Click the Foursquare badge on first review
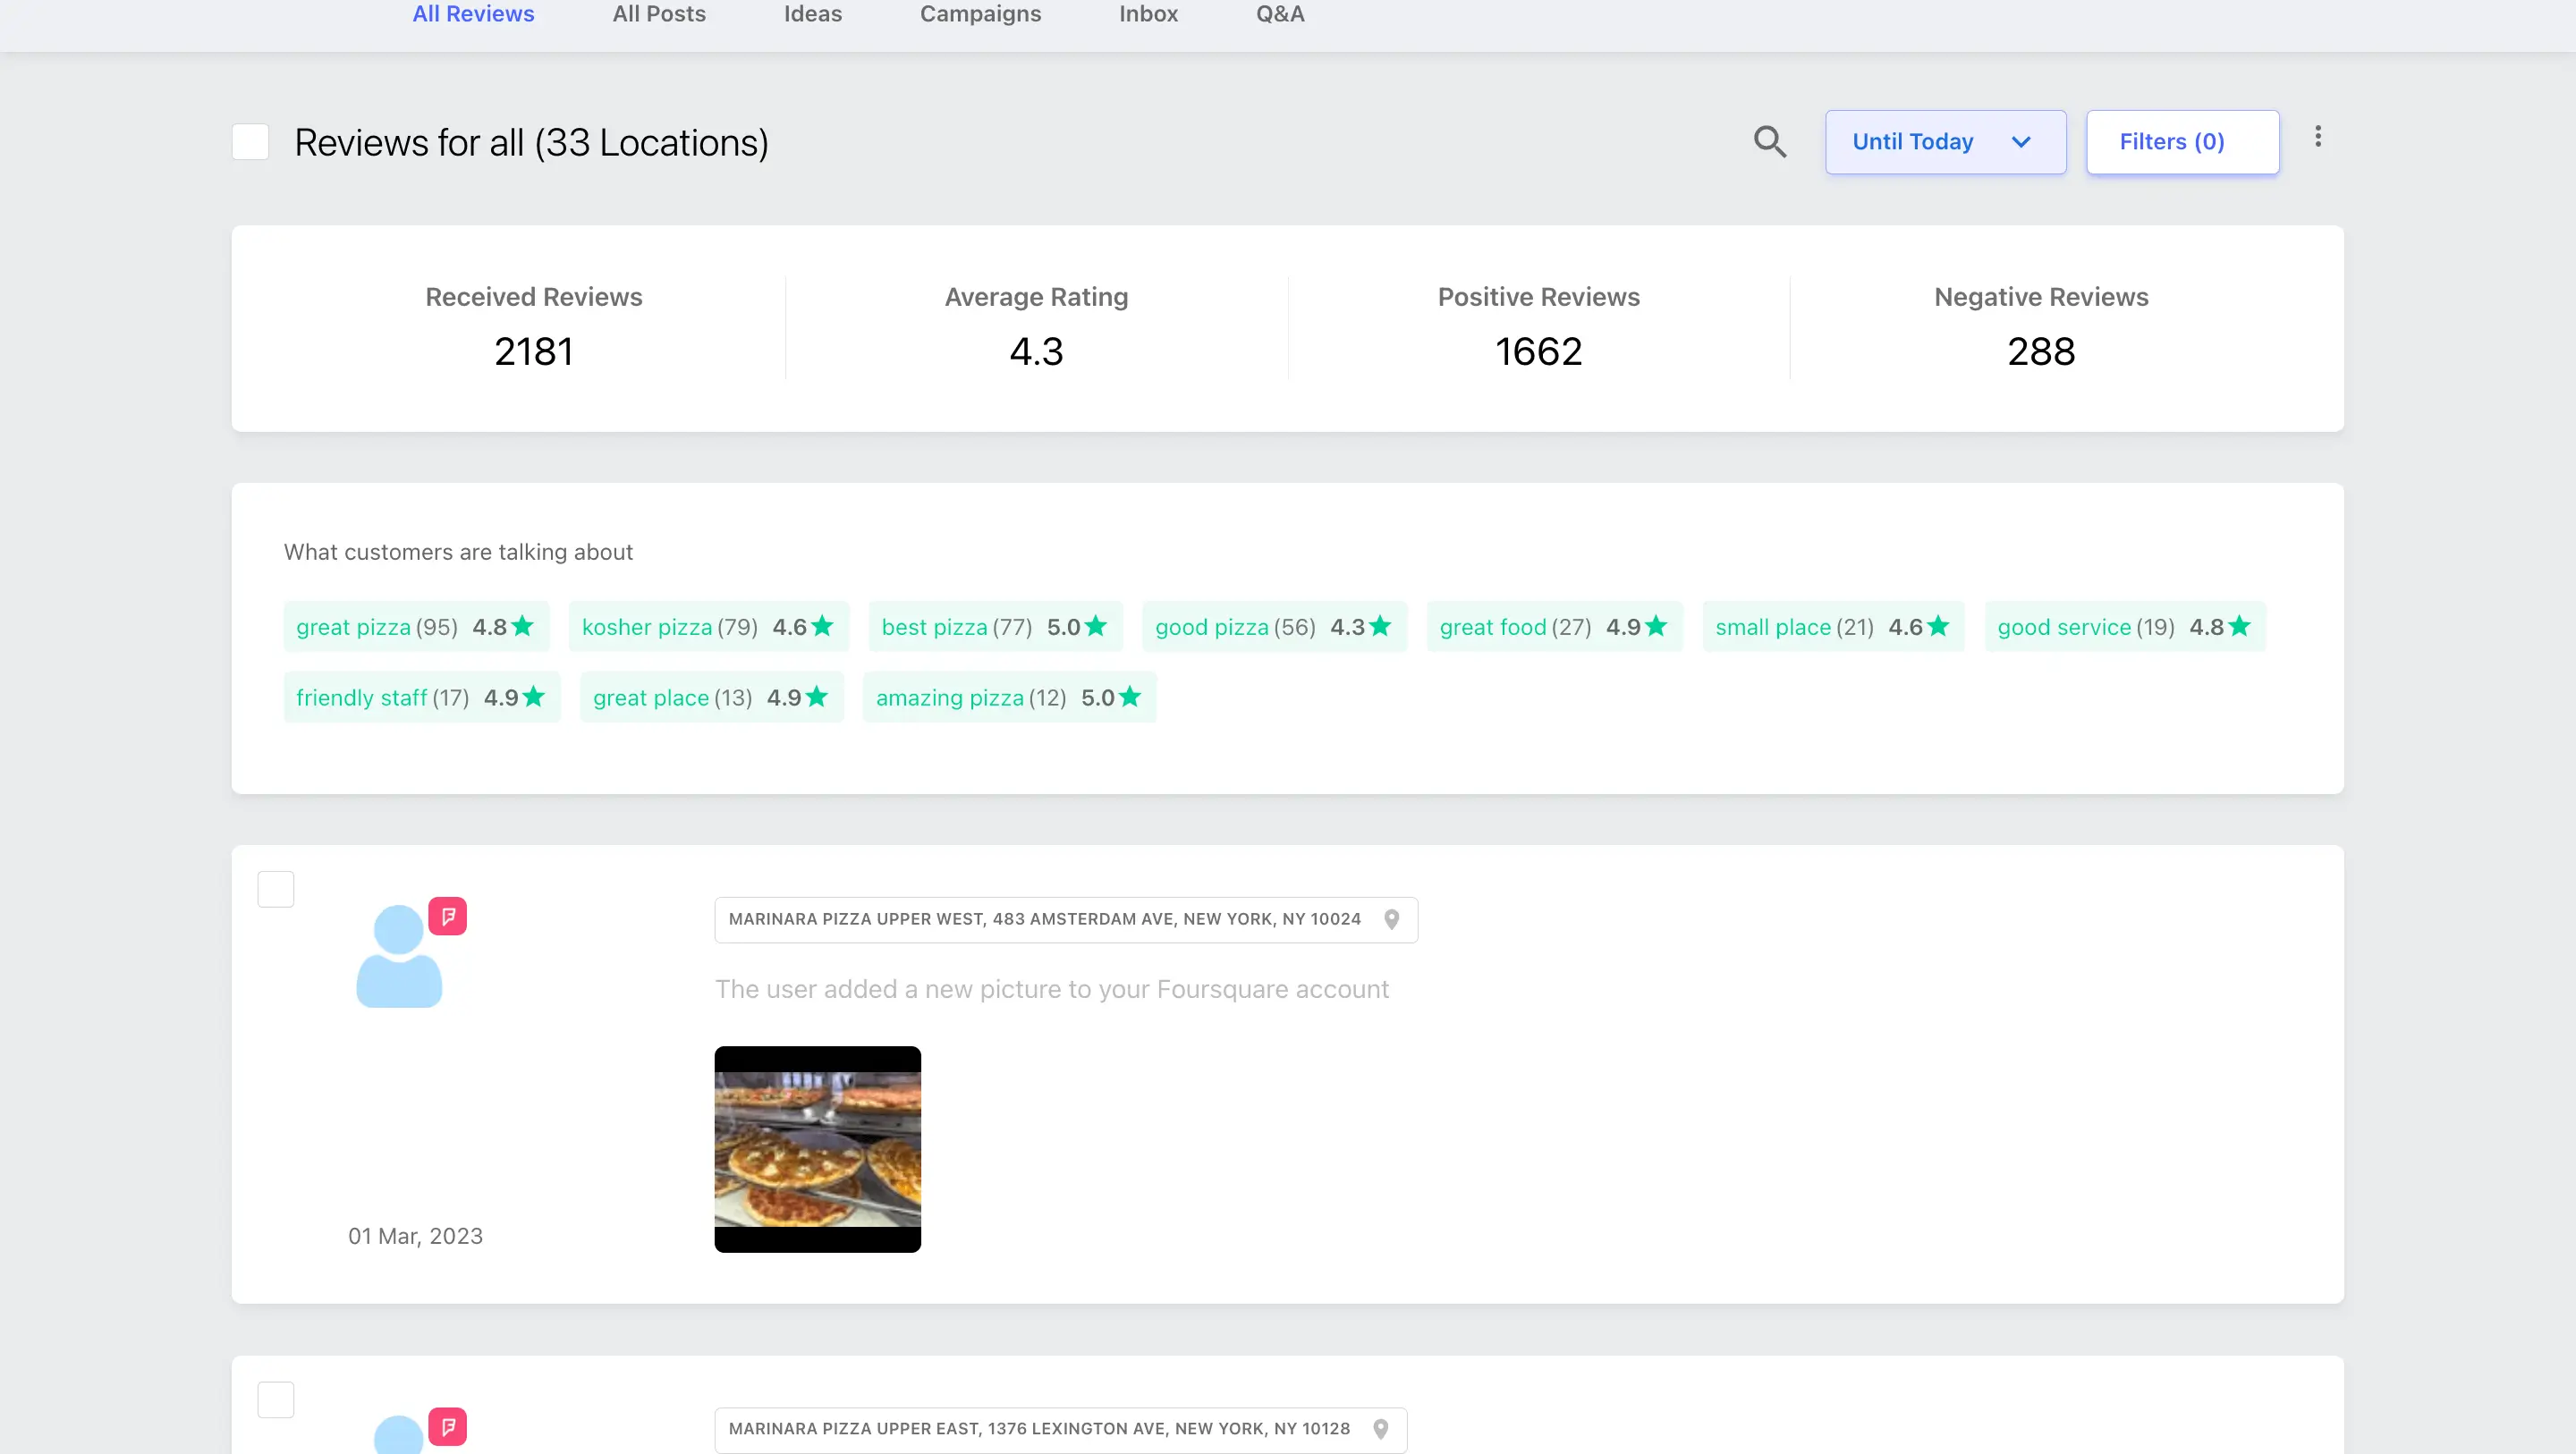 (447, 916)
